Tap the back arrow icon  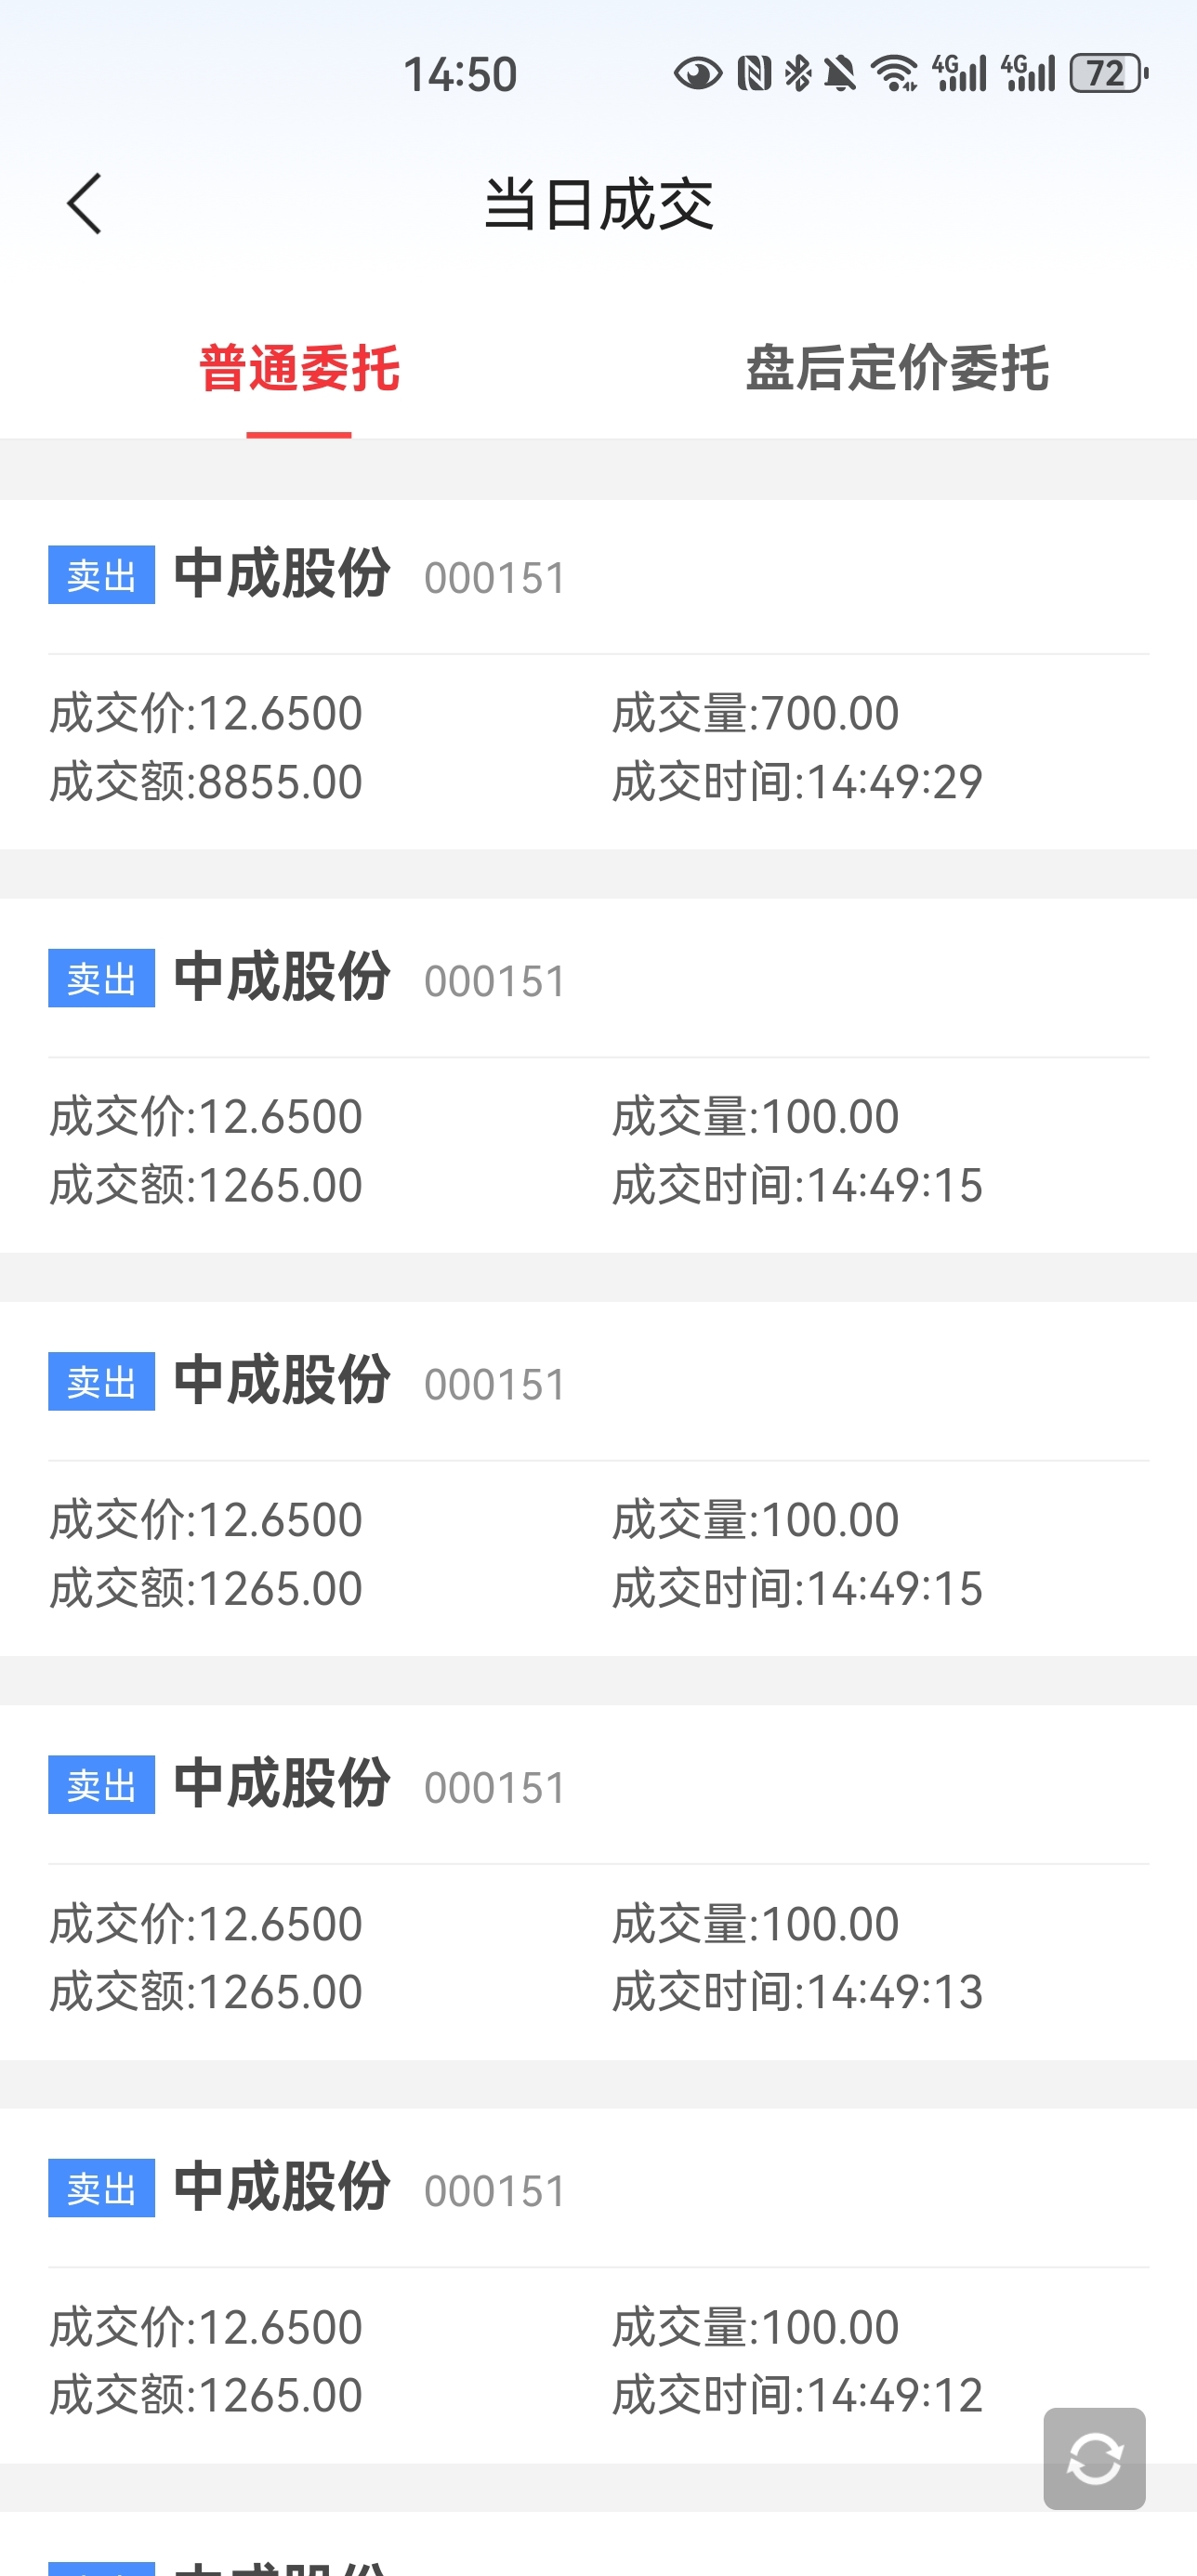[85, 204]
